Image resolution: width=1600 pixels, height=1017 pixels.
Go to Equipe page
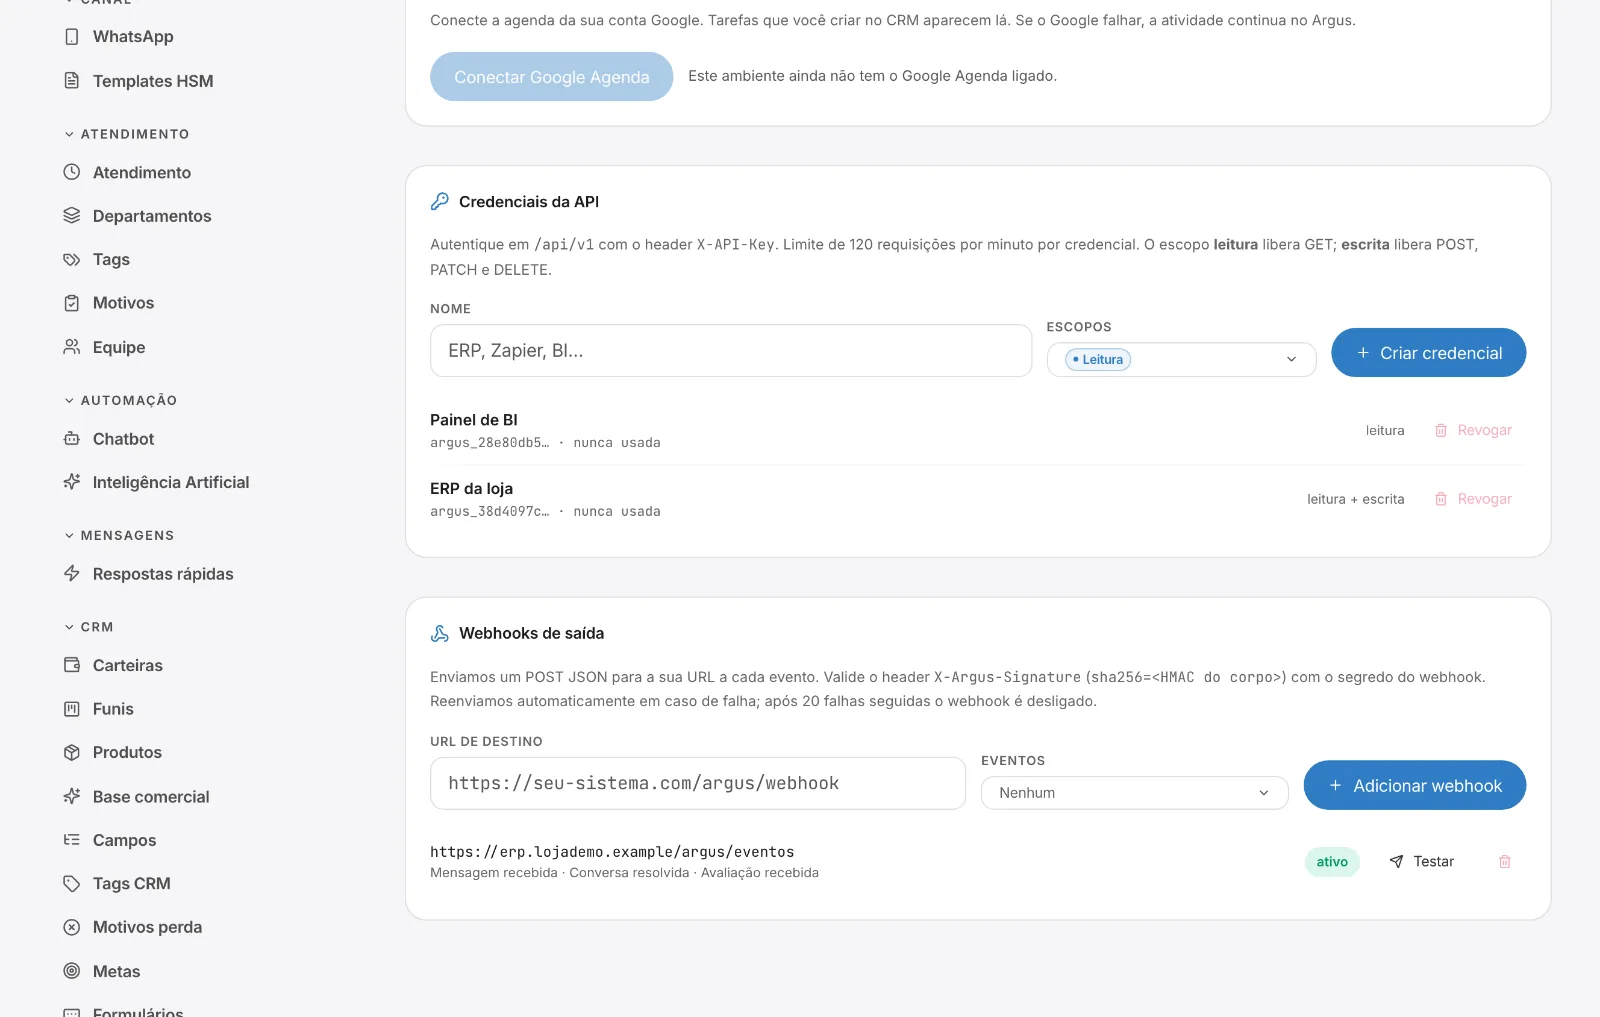coord(119,347)
